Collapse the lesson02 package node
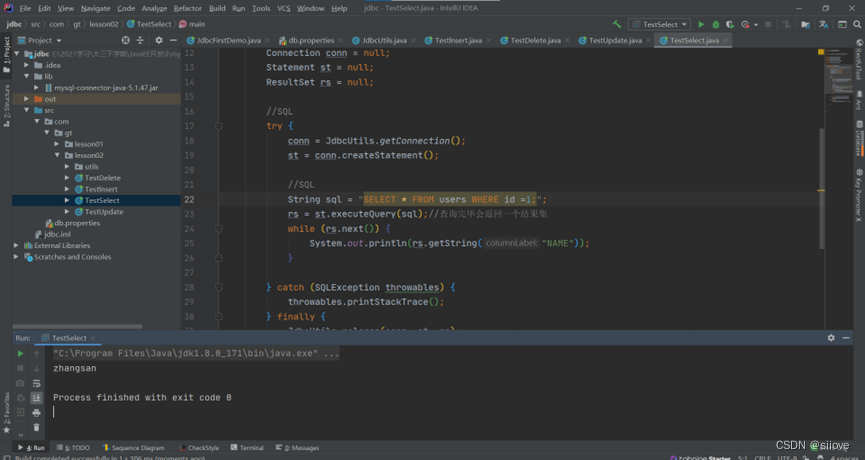The width and height of the screenshot is (865, 460). pyautogui.click(x=58, y=155)
